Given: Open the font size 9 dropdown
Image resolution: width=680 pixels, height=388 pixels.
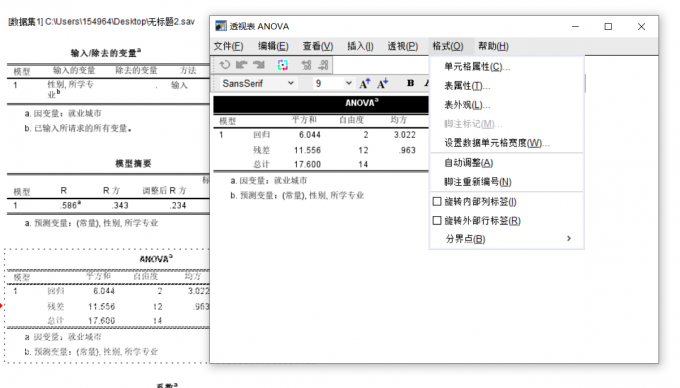Looking at the screenshot, I should (x=333, y=83).
